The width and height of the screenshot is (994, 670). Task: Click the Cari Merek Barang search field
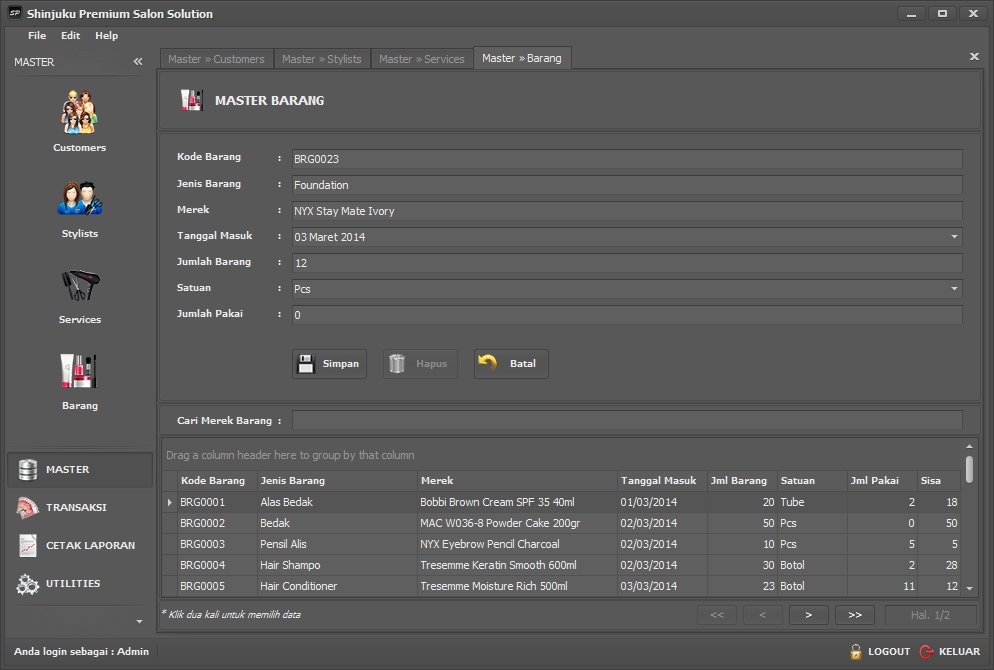[x=626, y=420]
